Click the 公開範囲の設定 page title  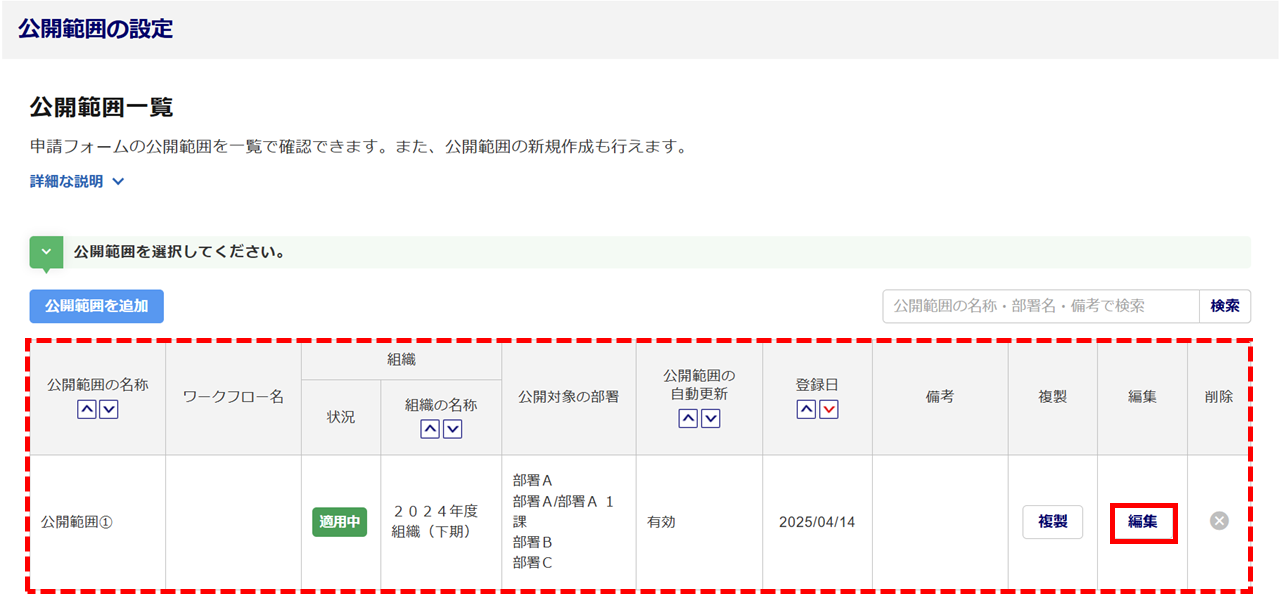pyautogui.click(x=95, y=29)
